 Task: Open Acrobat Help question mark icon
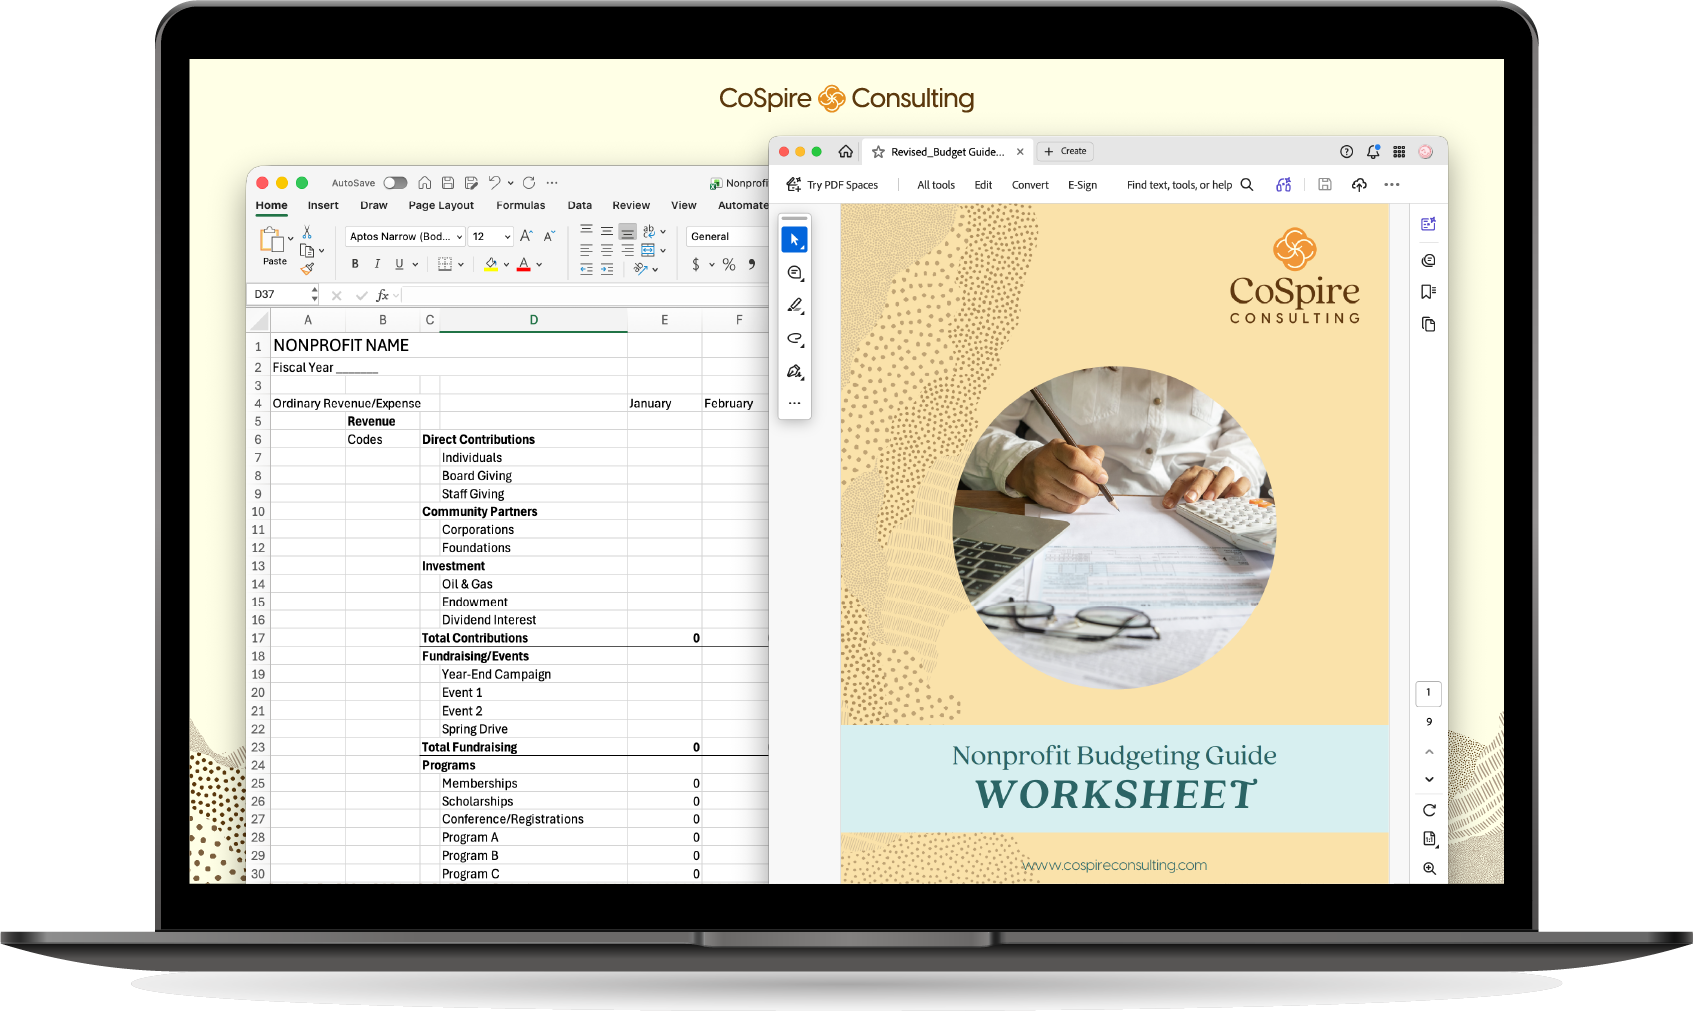[x=1346, y=152]
